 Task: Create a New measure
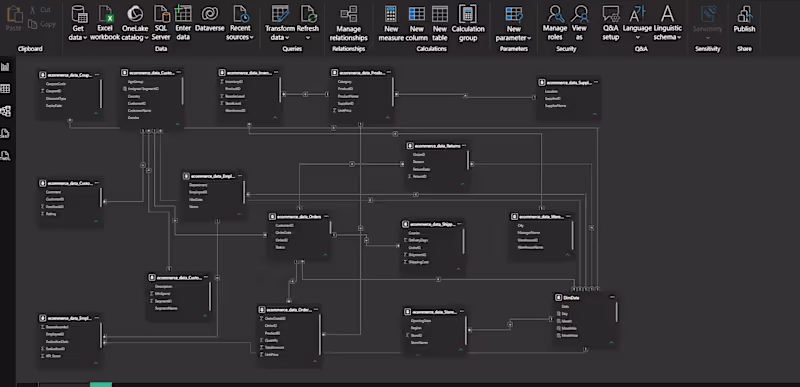pyautogui.click(x=391, y=23)
